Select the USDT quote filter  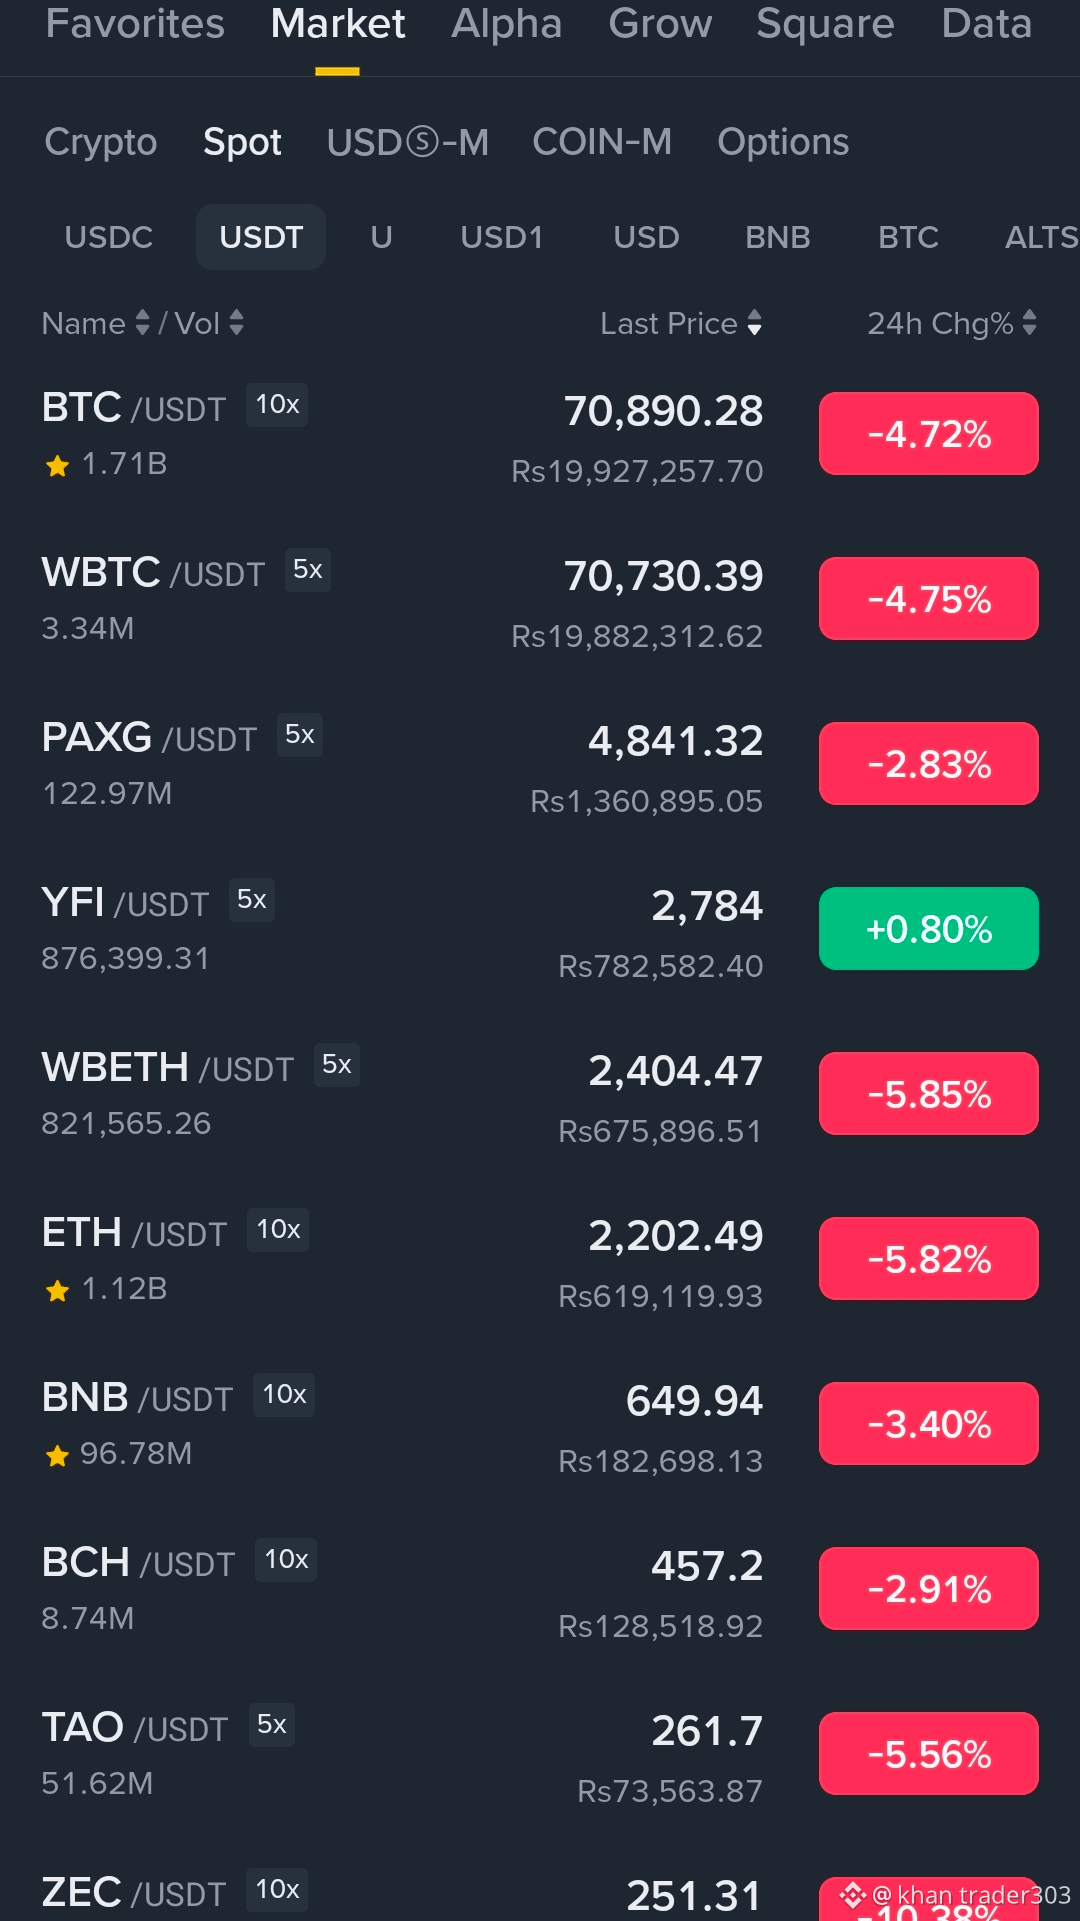261,237
